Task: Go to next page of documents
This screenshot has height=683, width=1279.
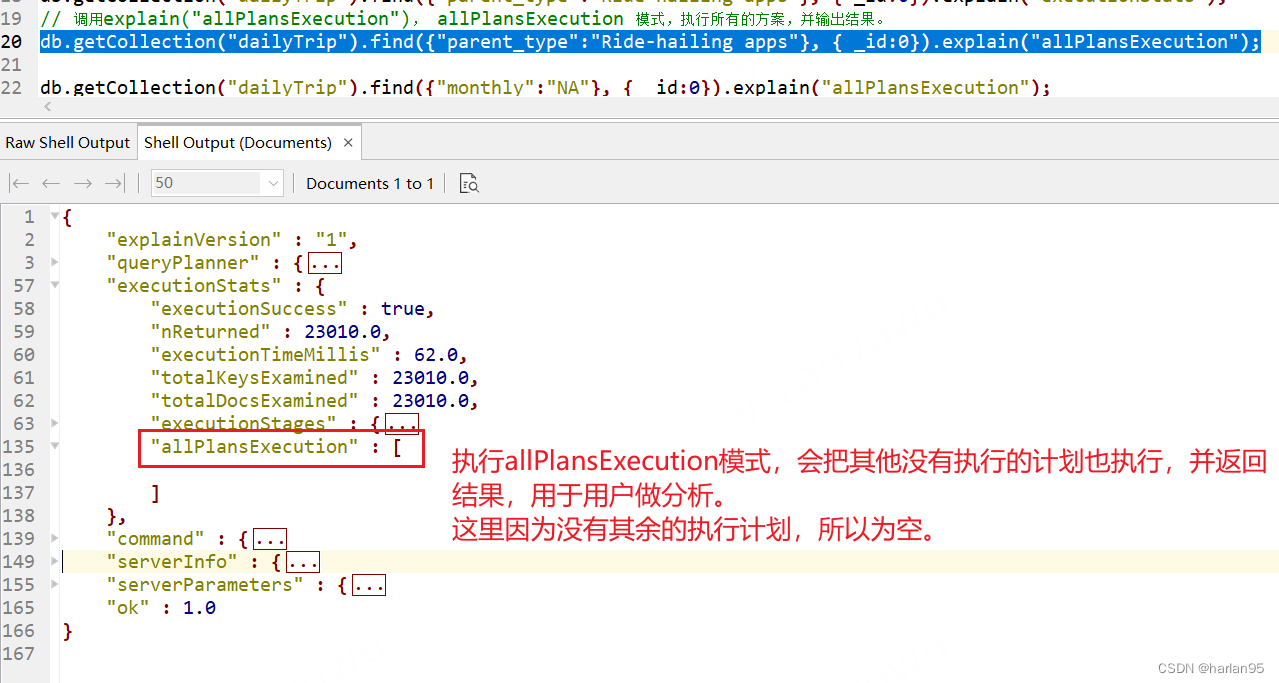Action: pos(83,183)
